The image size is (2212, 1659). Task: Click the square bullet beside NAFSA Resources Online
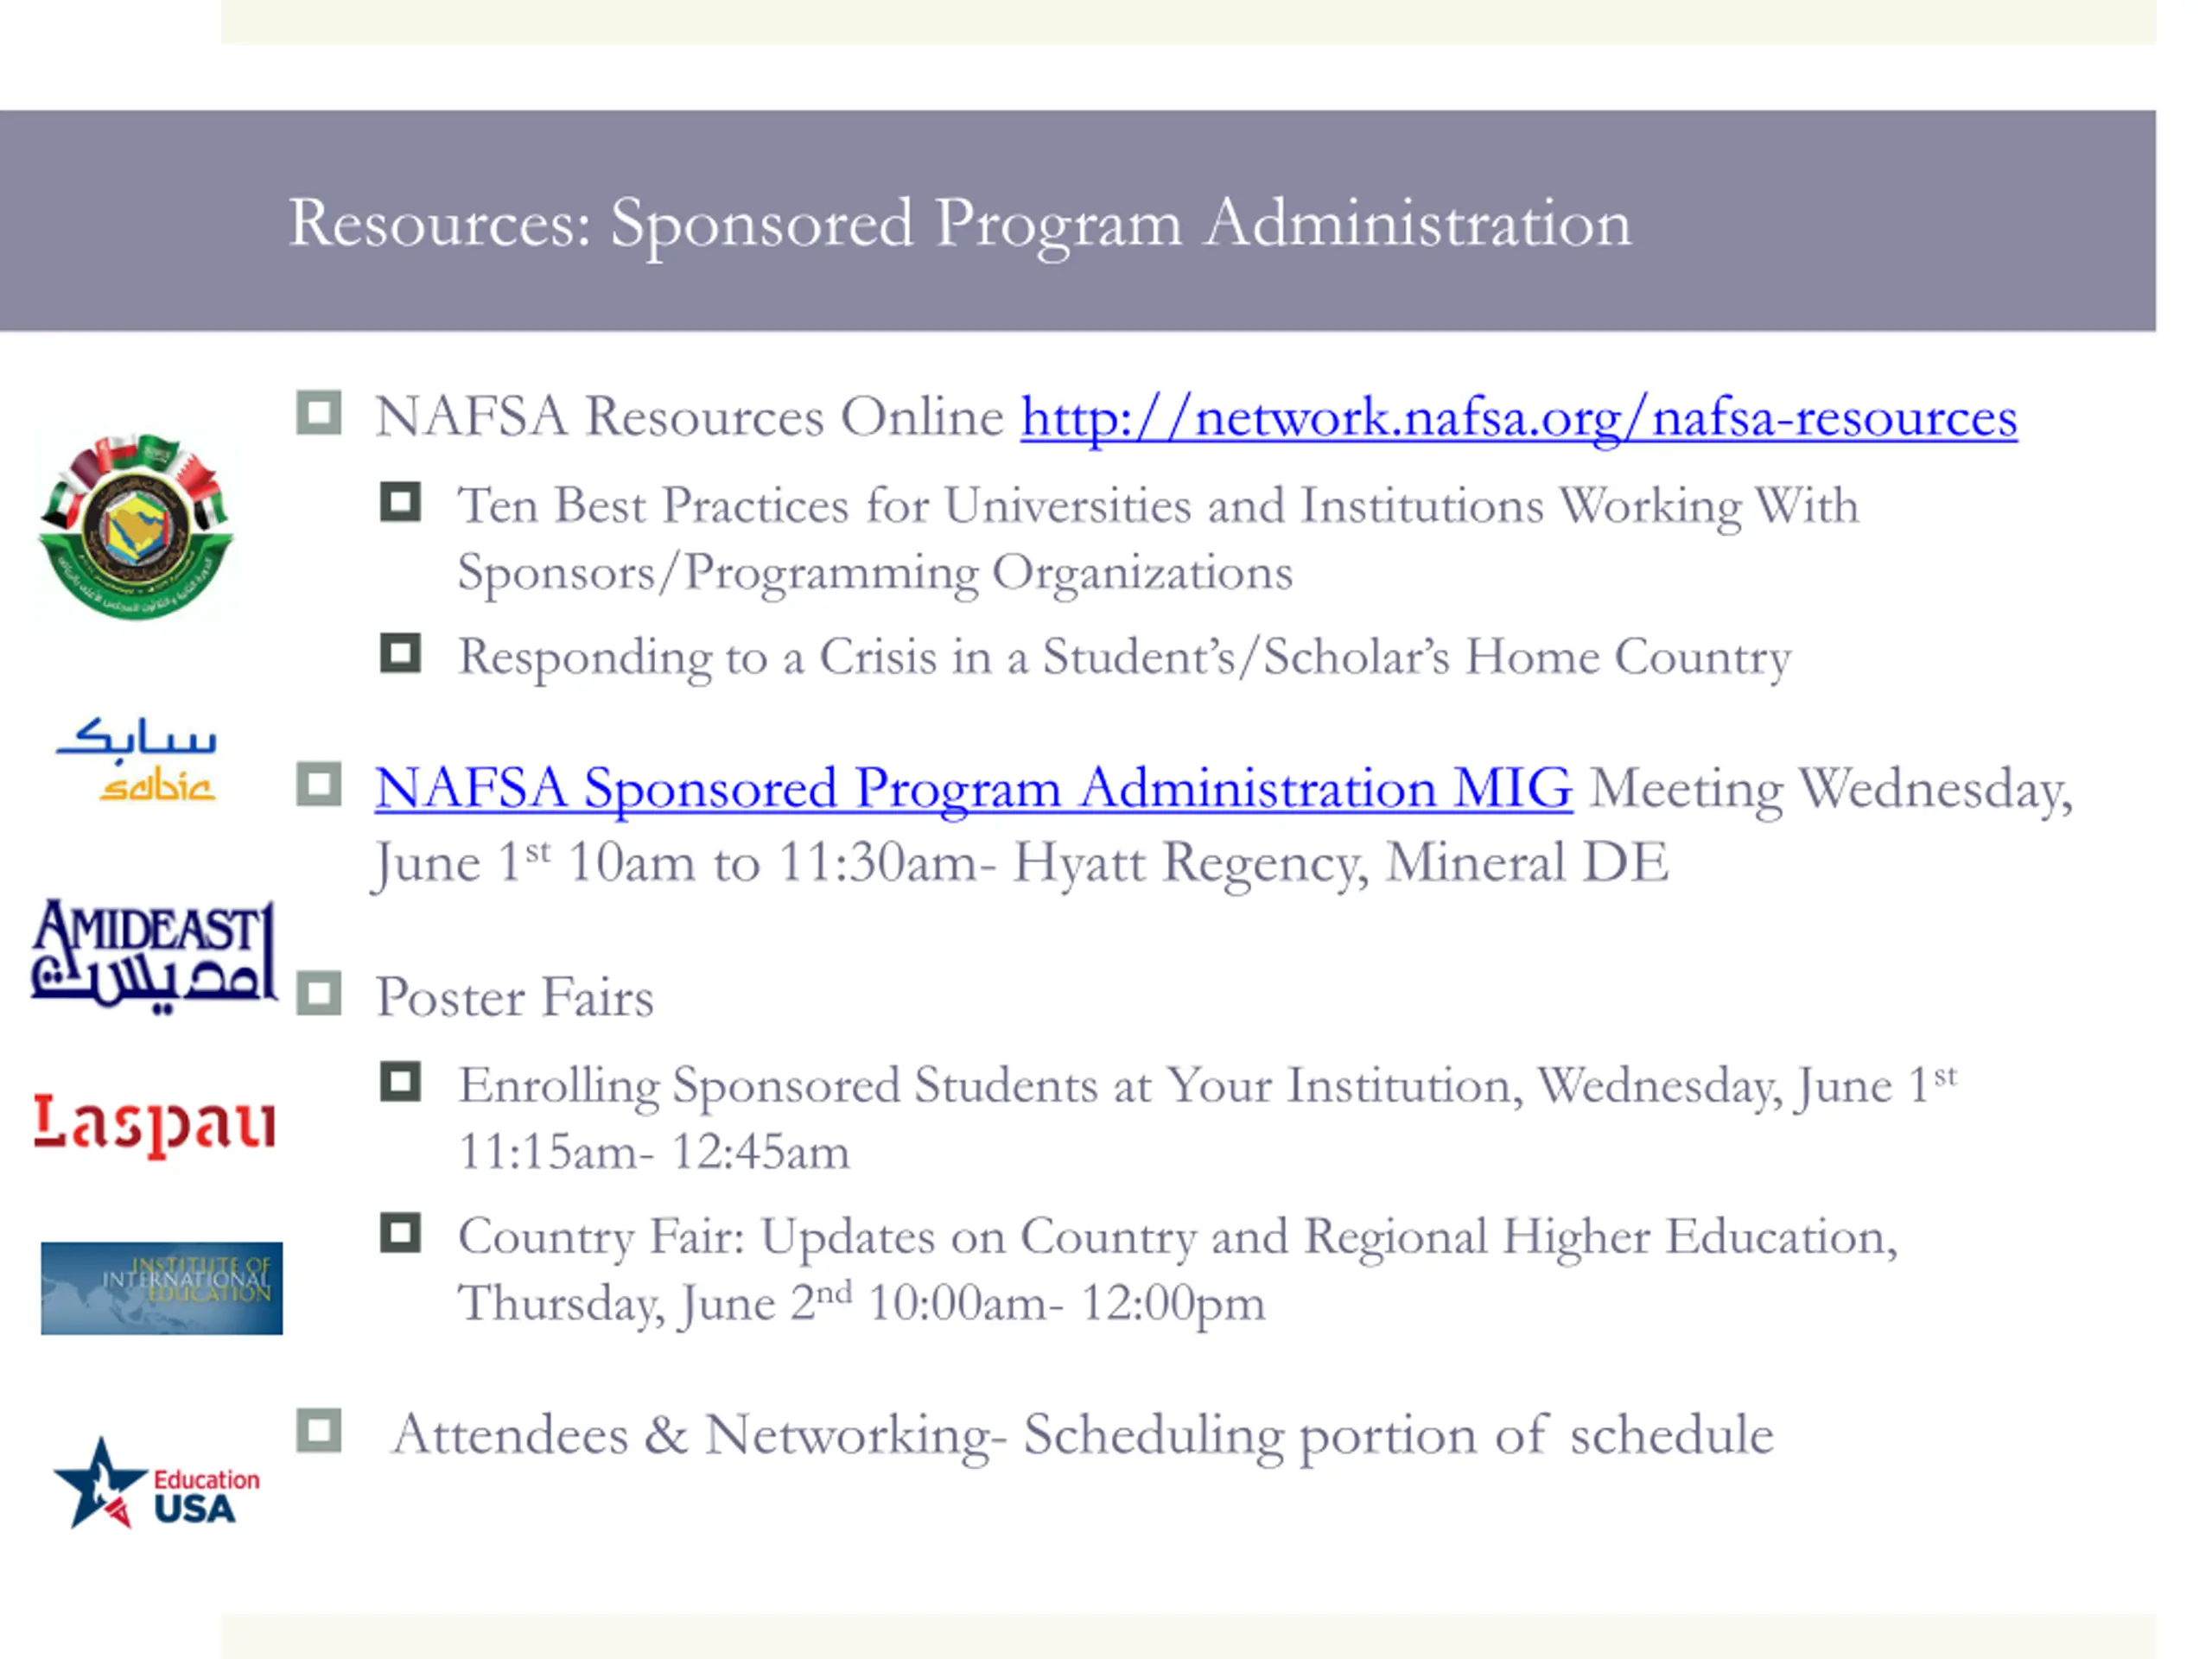click(319, 413)
